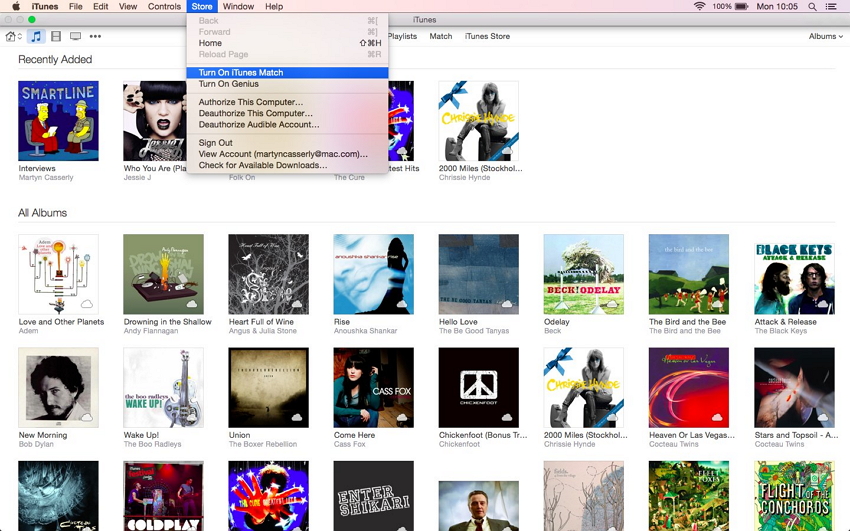Choose Authorize This Computer…
Image resolution: width=850 pixels, height=531 pixels.
pyautogui.click(x=250, y=102)
